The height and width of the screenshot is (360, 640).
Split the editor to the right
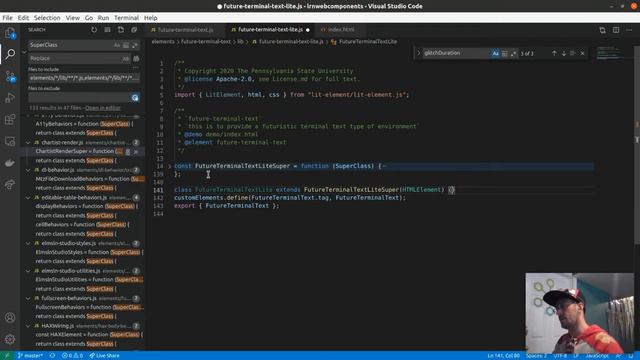click(616, 30)
